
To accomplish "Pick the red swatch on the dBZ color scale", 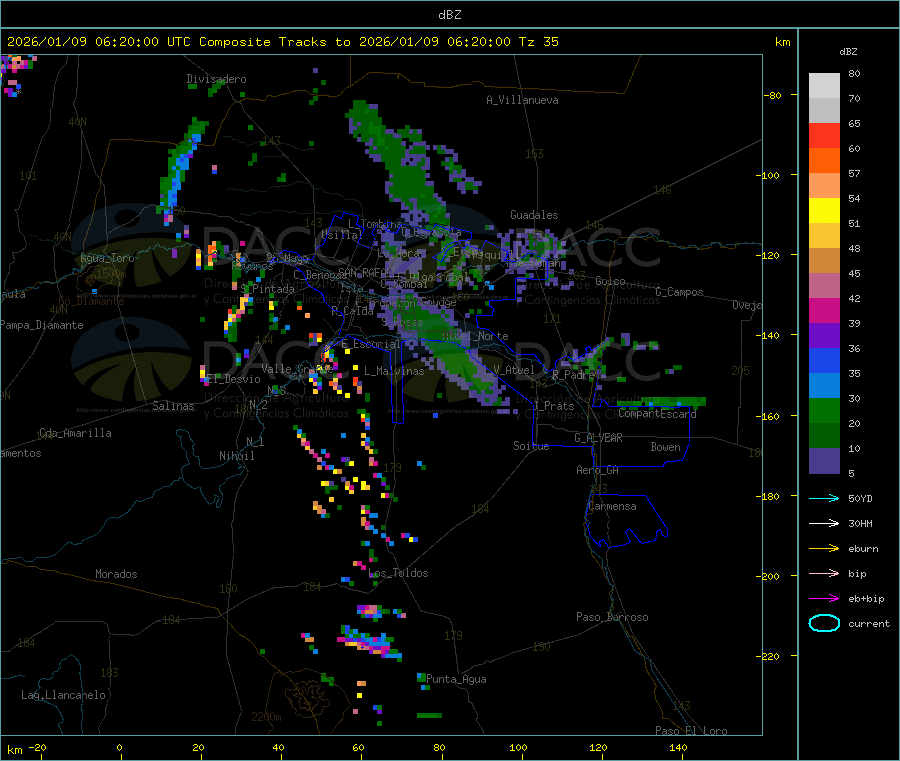I will (824, 135).
